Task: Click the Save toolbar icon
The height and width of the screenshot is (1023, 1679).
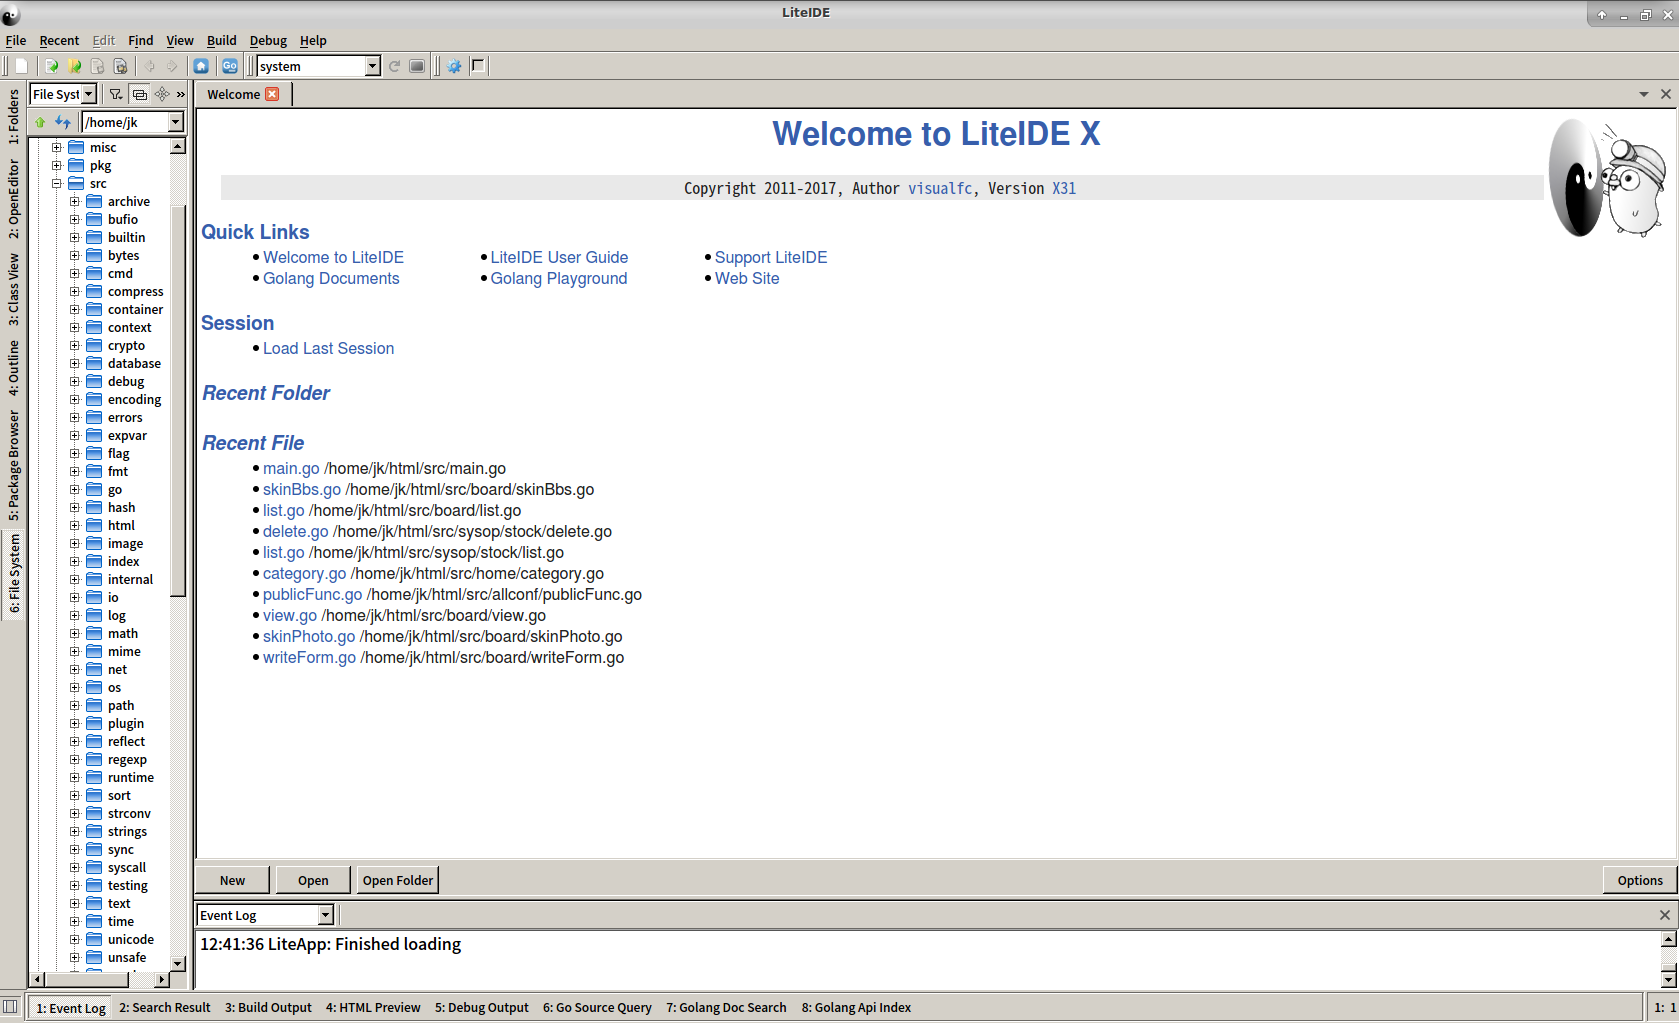Action: coord(98,66)
